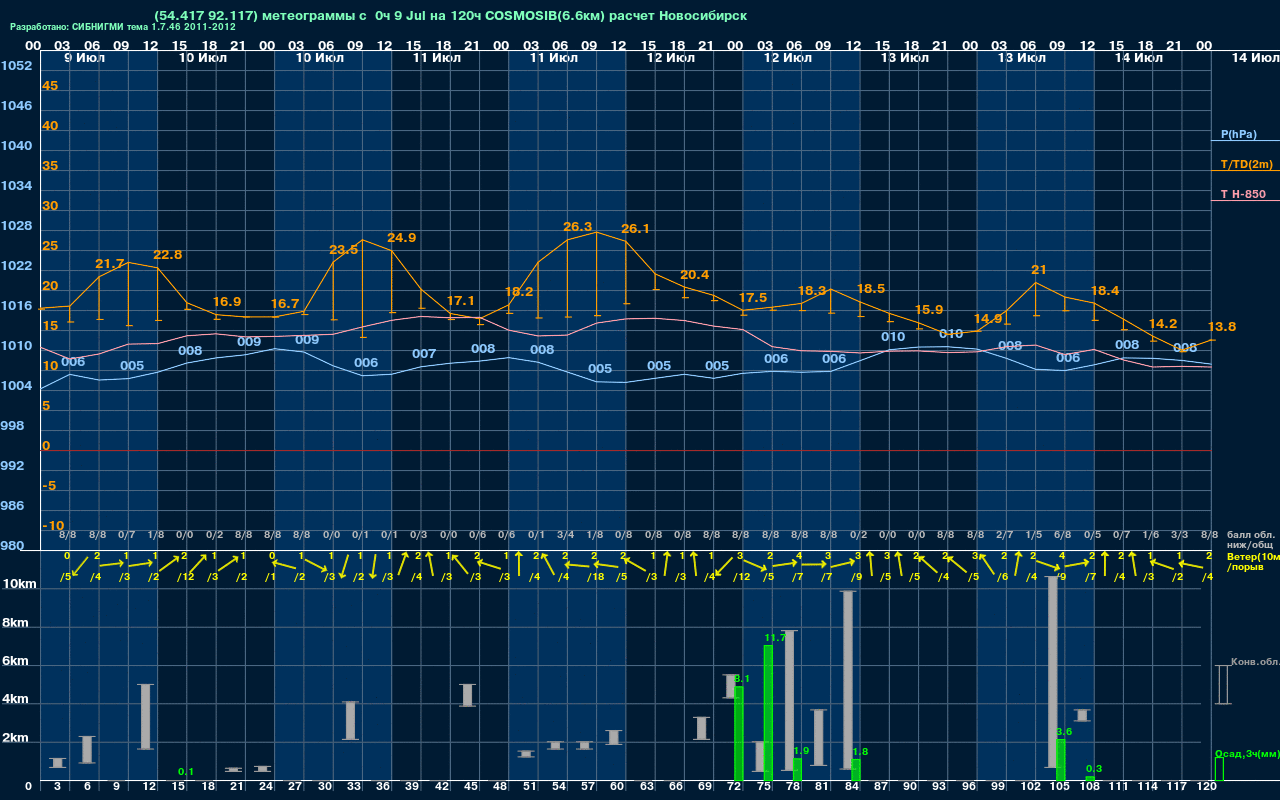Click the 17.1 temperature value
Image resolution: width=1280 pixels, height=800 pixels.
pyautogui.click(x=460, y=301)
